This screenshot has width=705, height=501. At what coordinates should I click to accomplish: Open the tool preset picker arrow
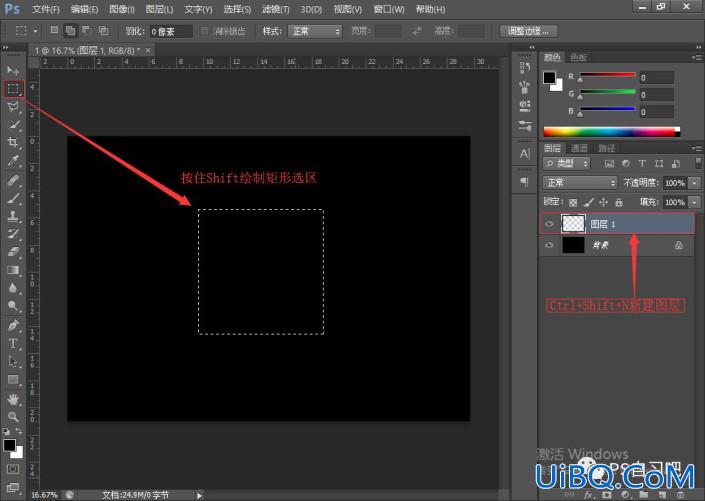pos(35,31)
